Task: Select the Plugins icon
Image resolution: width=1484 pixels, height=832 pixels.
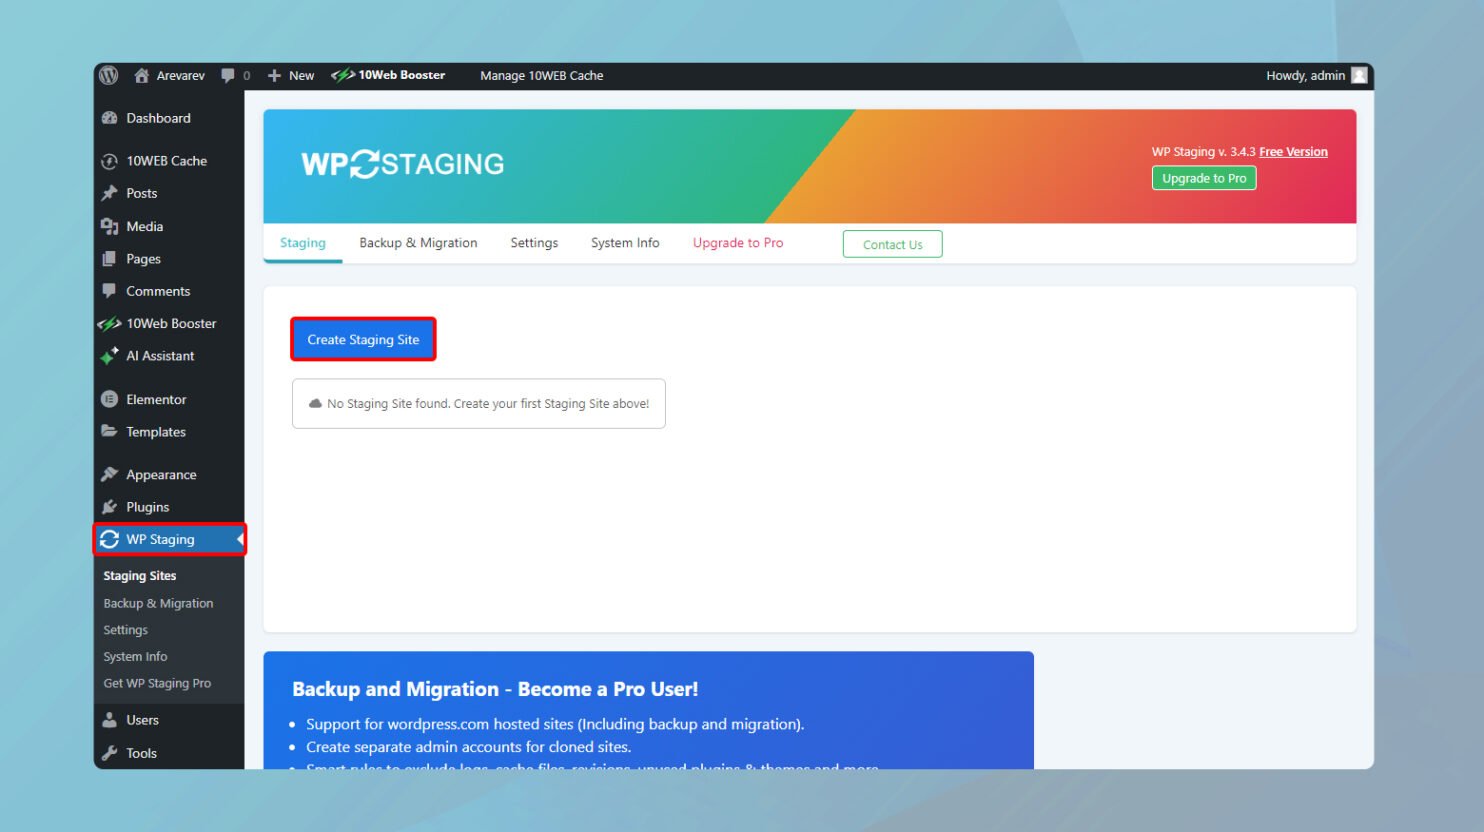Action: coord(110,507)
